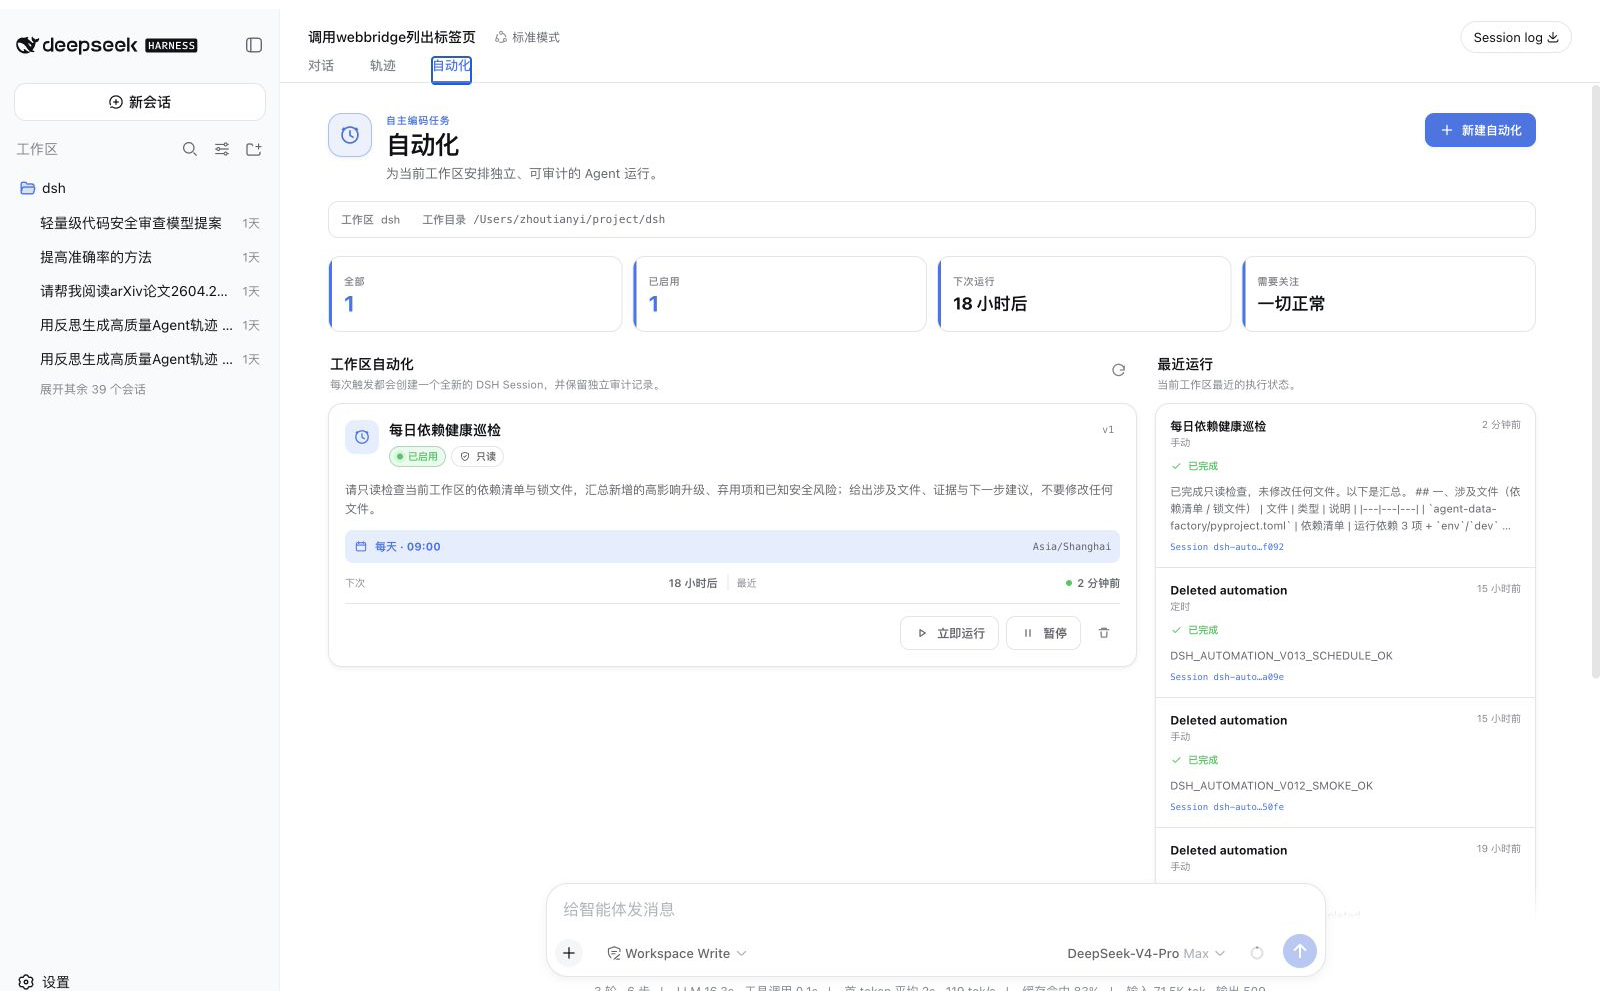Click the v1 version label
This screenshot has width=1600, height=1000.
[1108, 430]
